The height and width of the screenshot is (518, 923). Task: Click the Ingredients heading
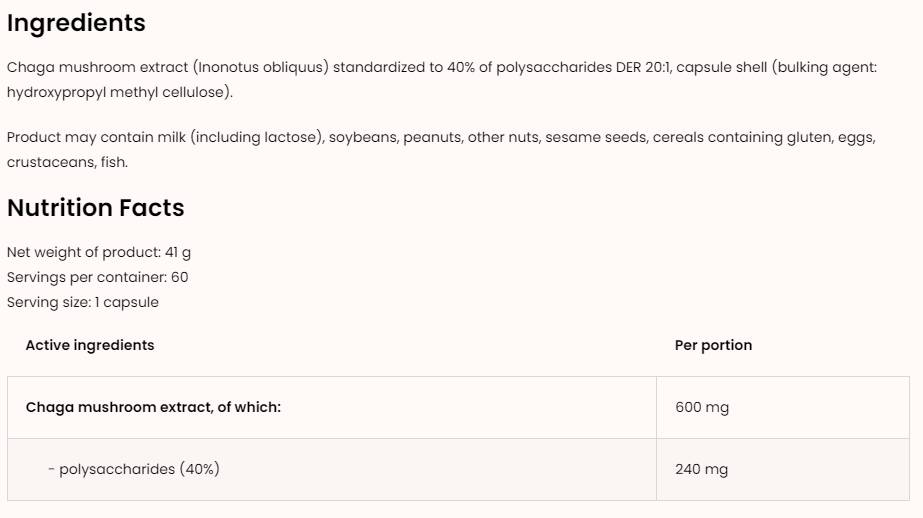(76, 23)
